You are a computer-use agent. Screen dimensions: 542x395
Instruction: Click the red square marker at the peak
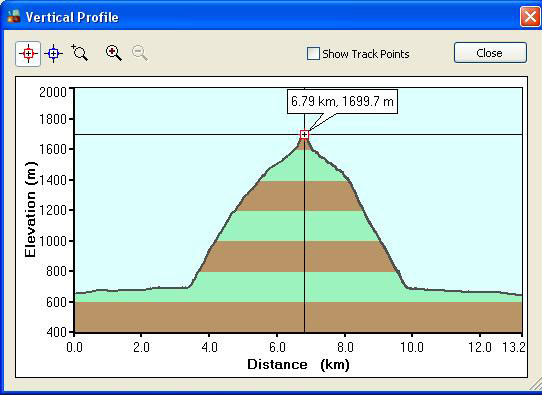click(304, 134)
